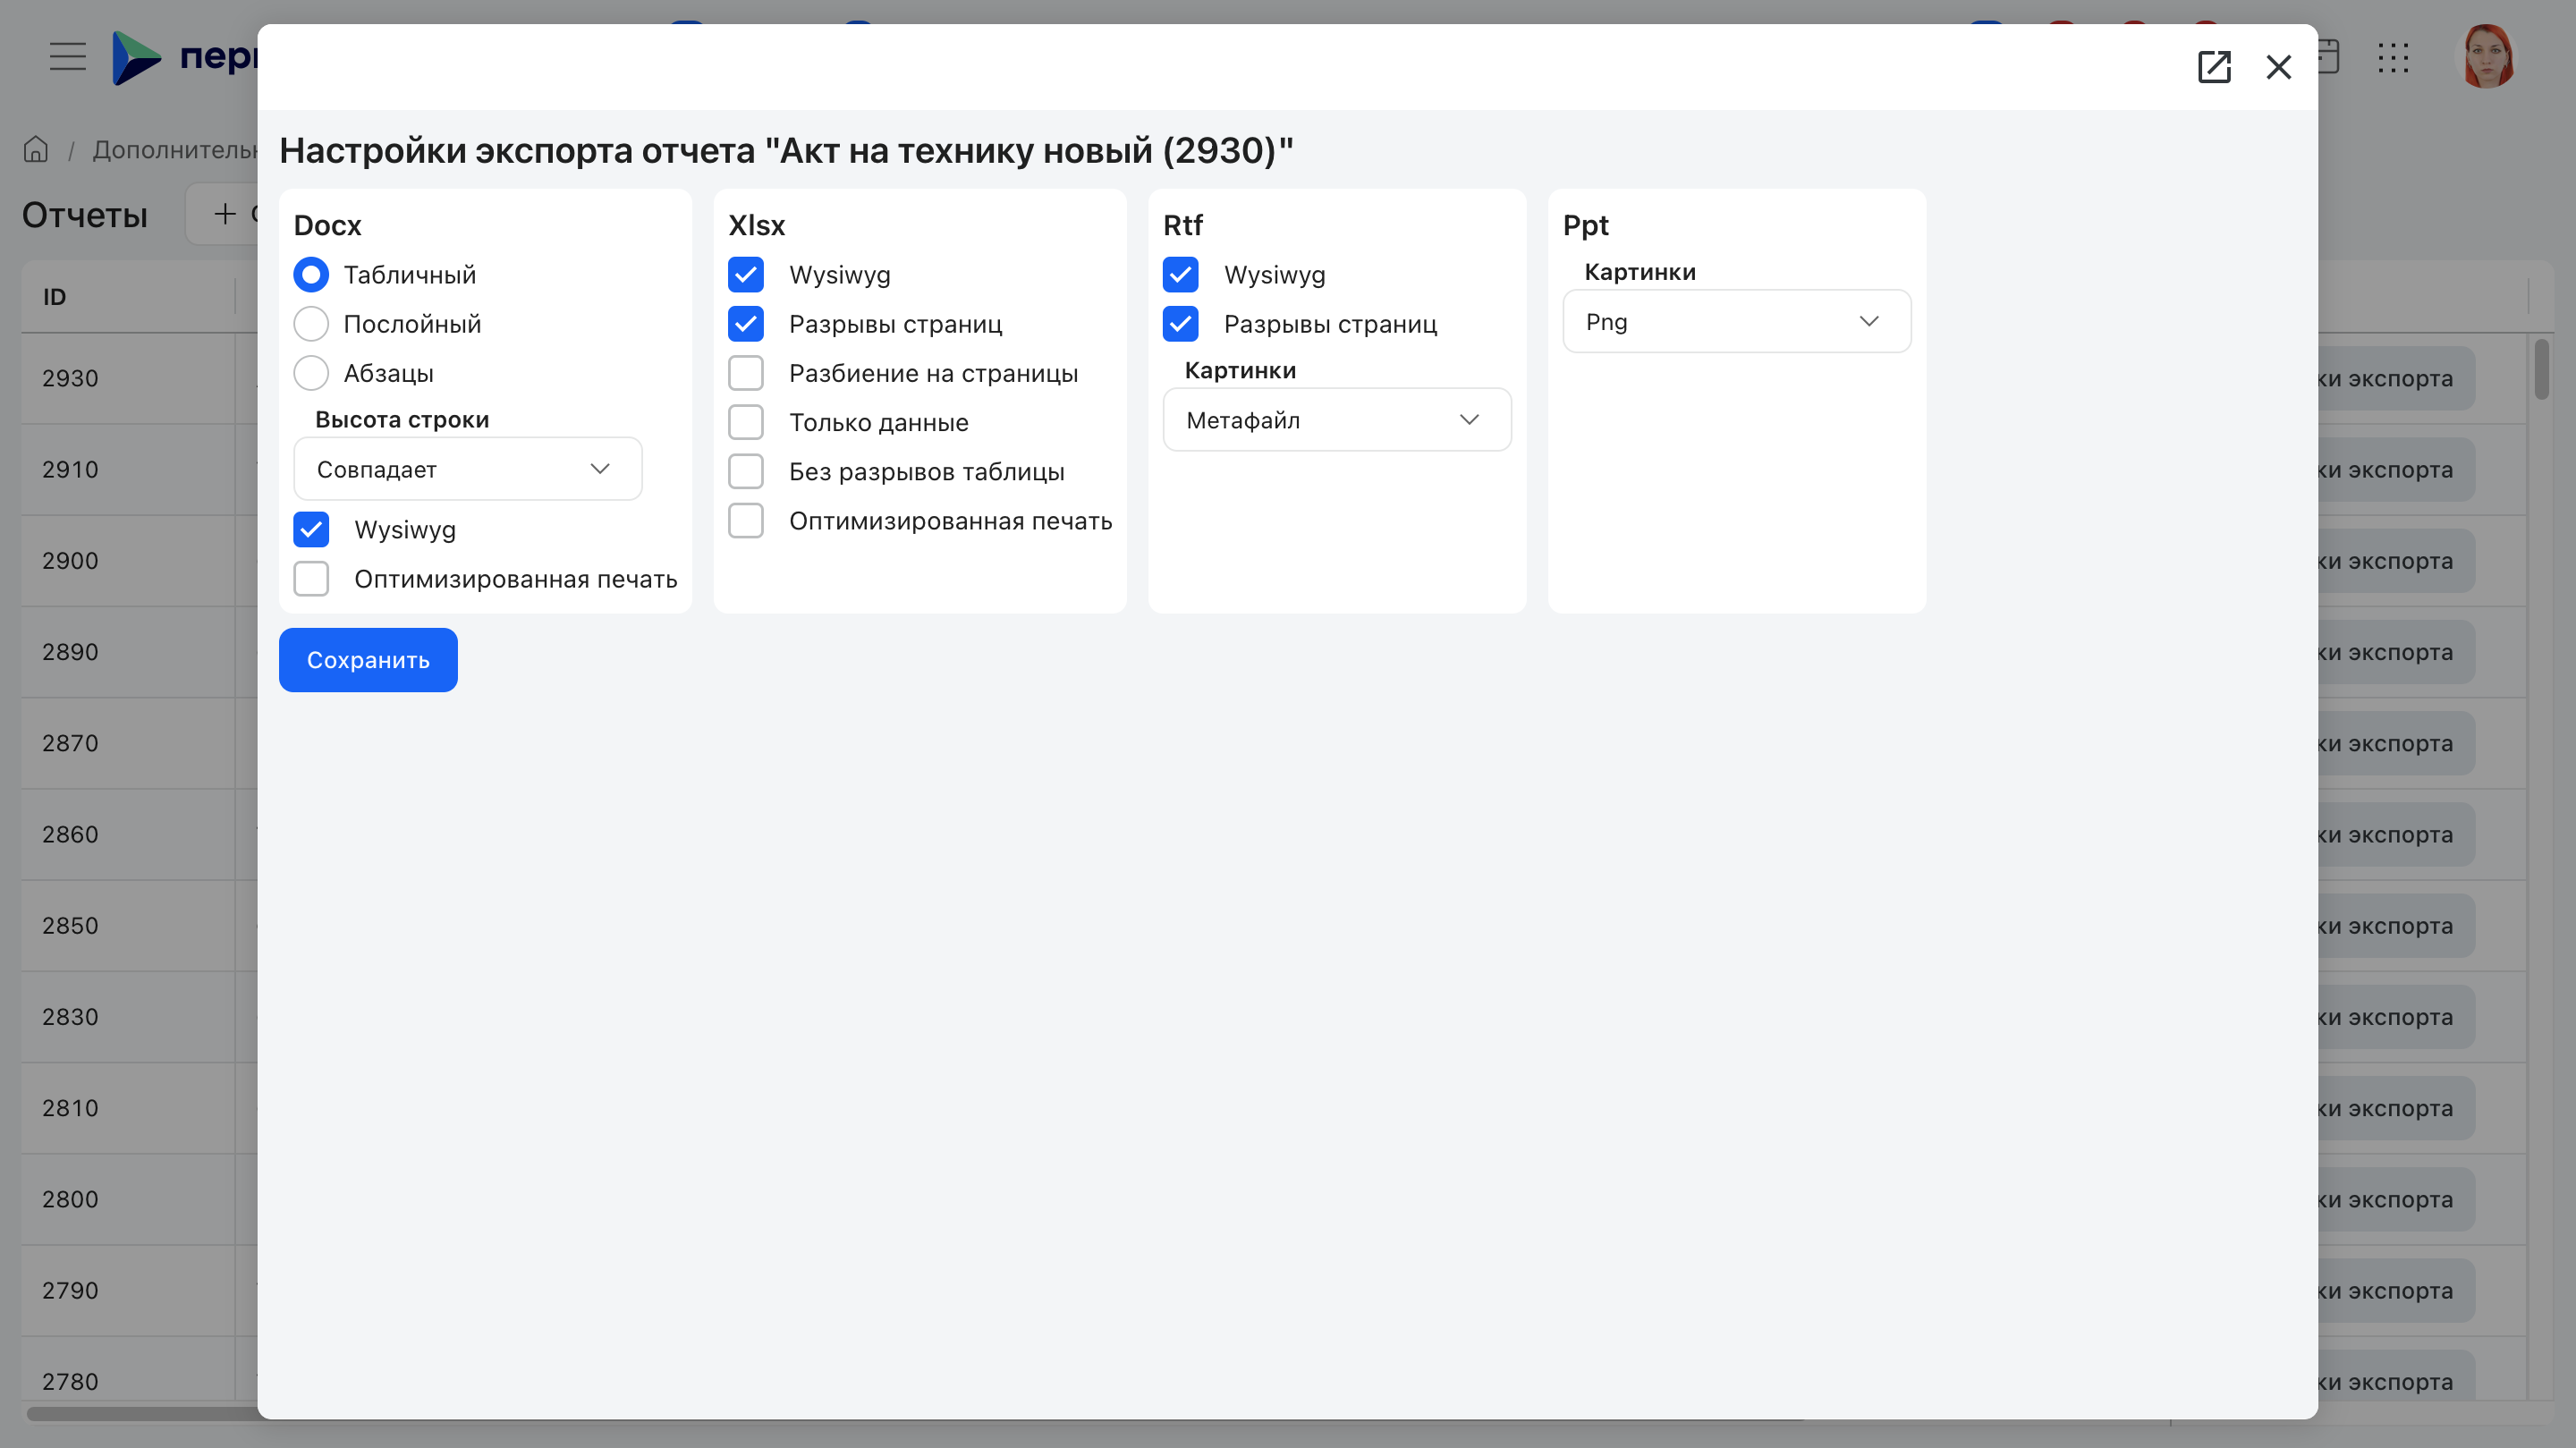This screenshot has height=1448, width=2576.
Task: Enable Только данные checkbox
Action: 746,421
